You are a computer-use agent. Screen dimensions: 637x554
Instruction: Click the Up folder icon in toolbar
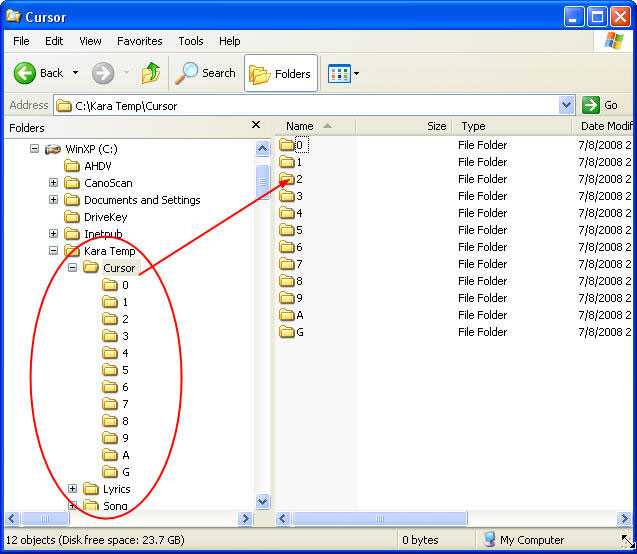pyautogui.click(x=151, y=73)
